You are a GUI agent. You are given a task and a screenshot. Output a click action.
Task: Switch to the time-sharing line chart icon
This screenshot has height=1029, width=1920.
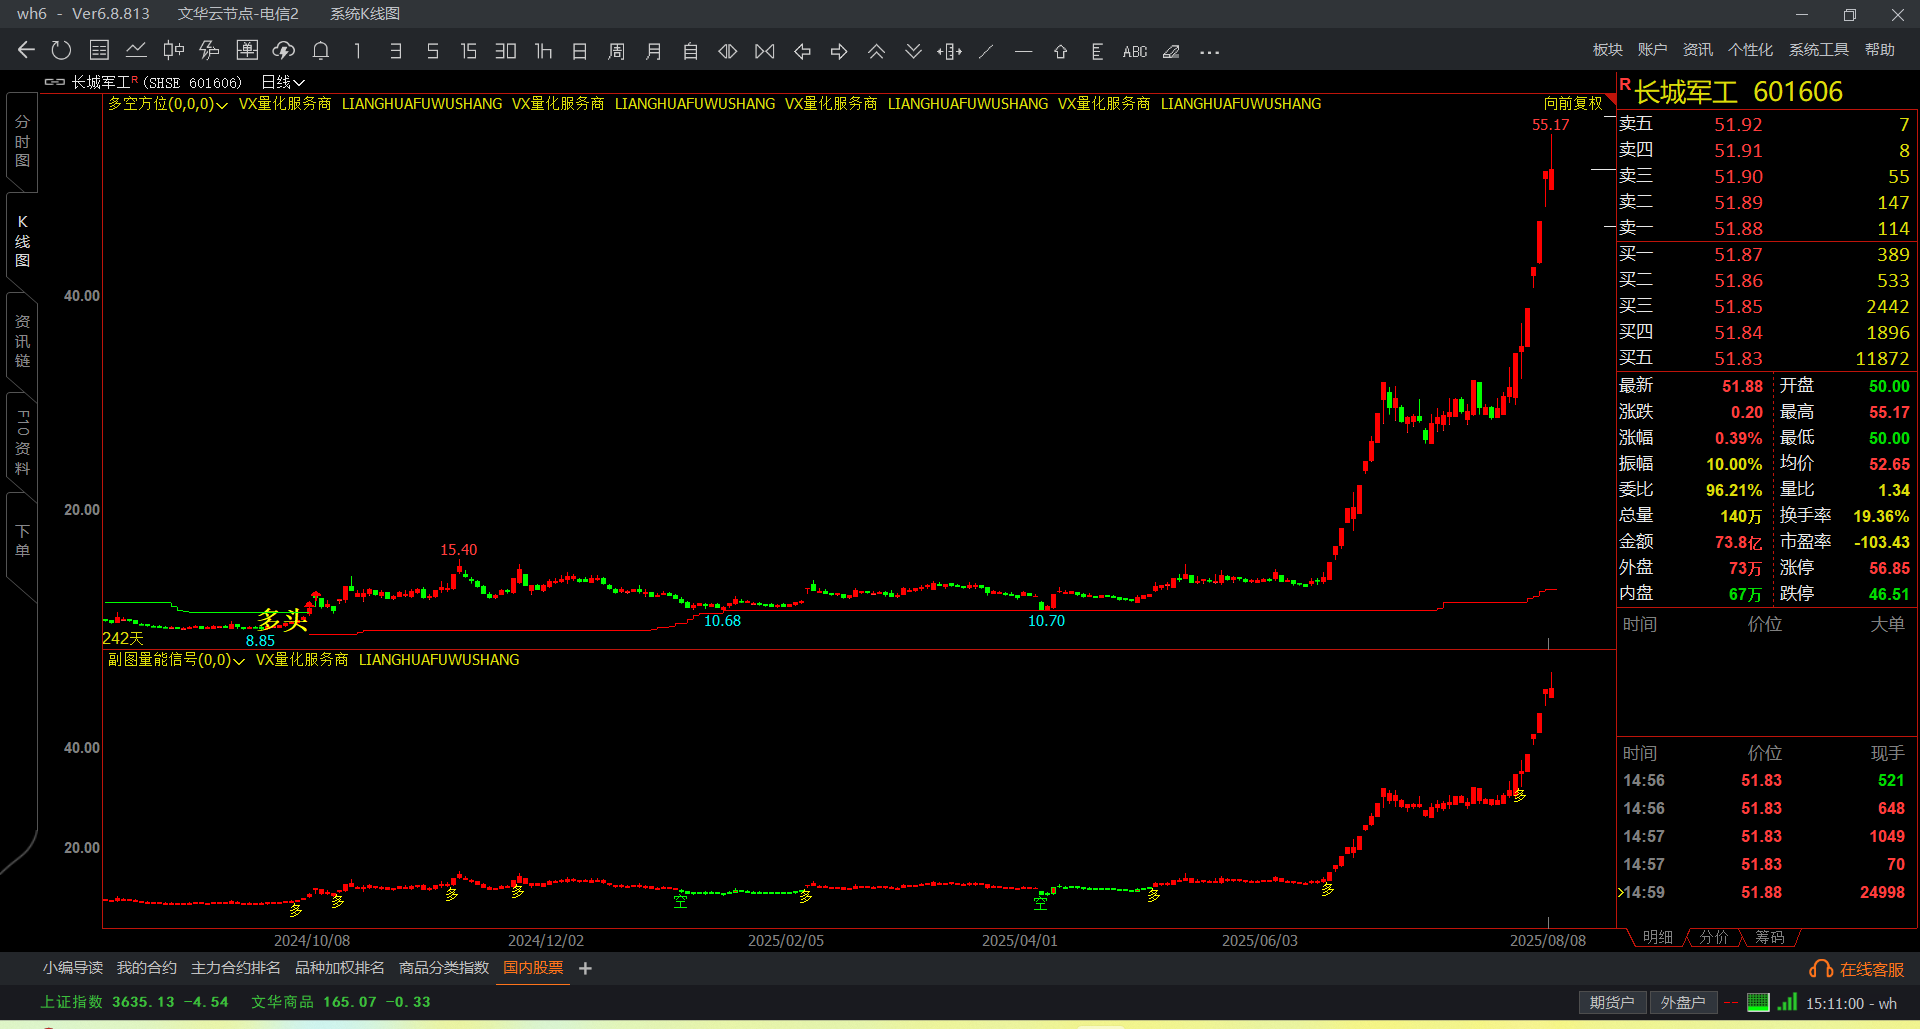[136, 51]
